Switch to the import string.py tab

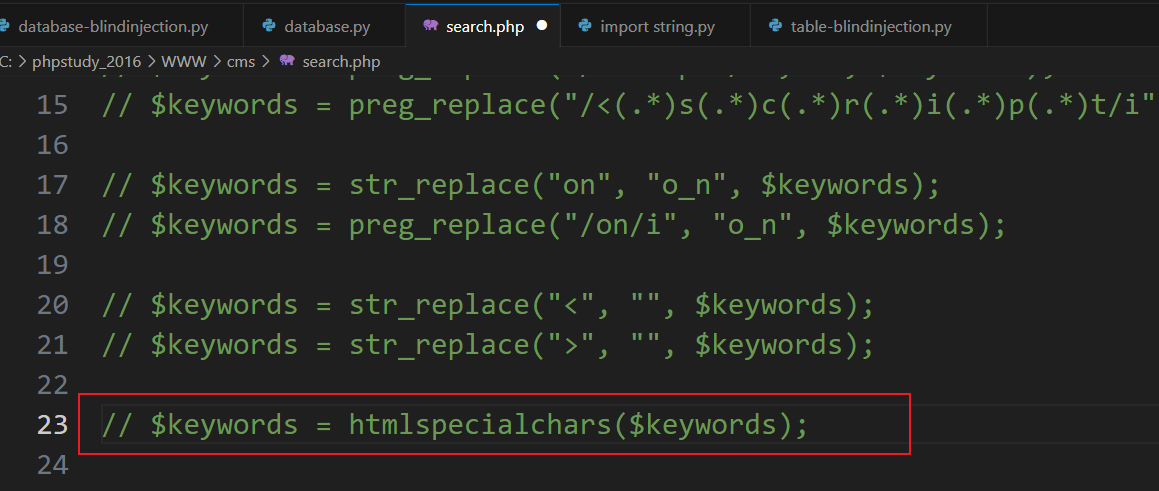pyautogui.click(x=655, y=27)
